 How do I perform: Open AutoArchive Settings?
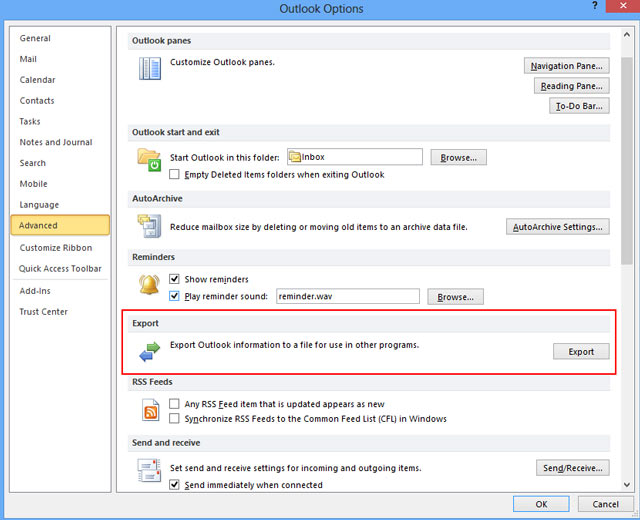(x=558, y=227)
